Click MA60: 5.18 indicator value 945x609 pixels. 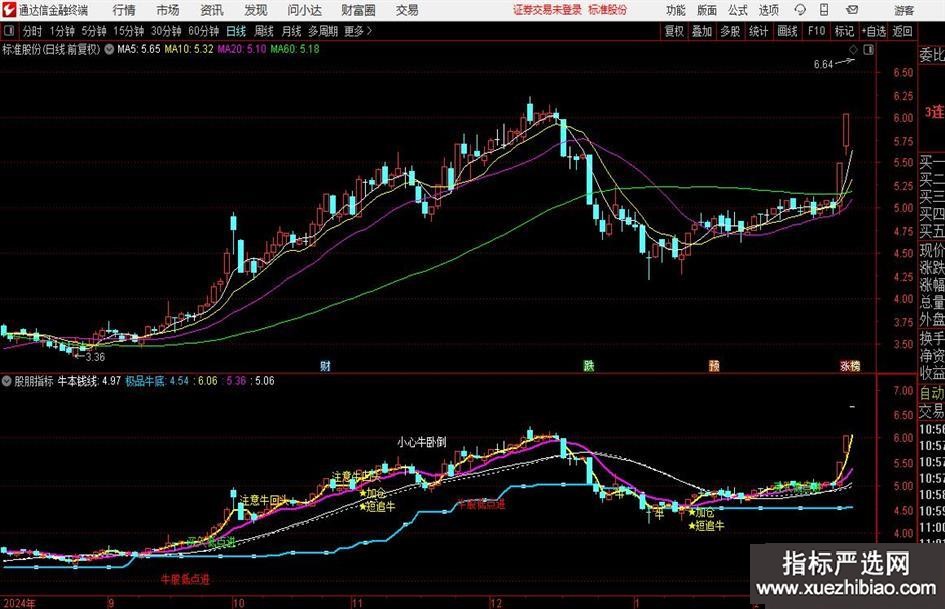[295, 49]
